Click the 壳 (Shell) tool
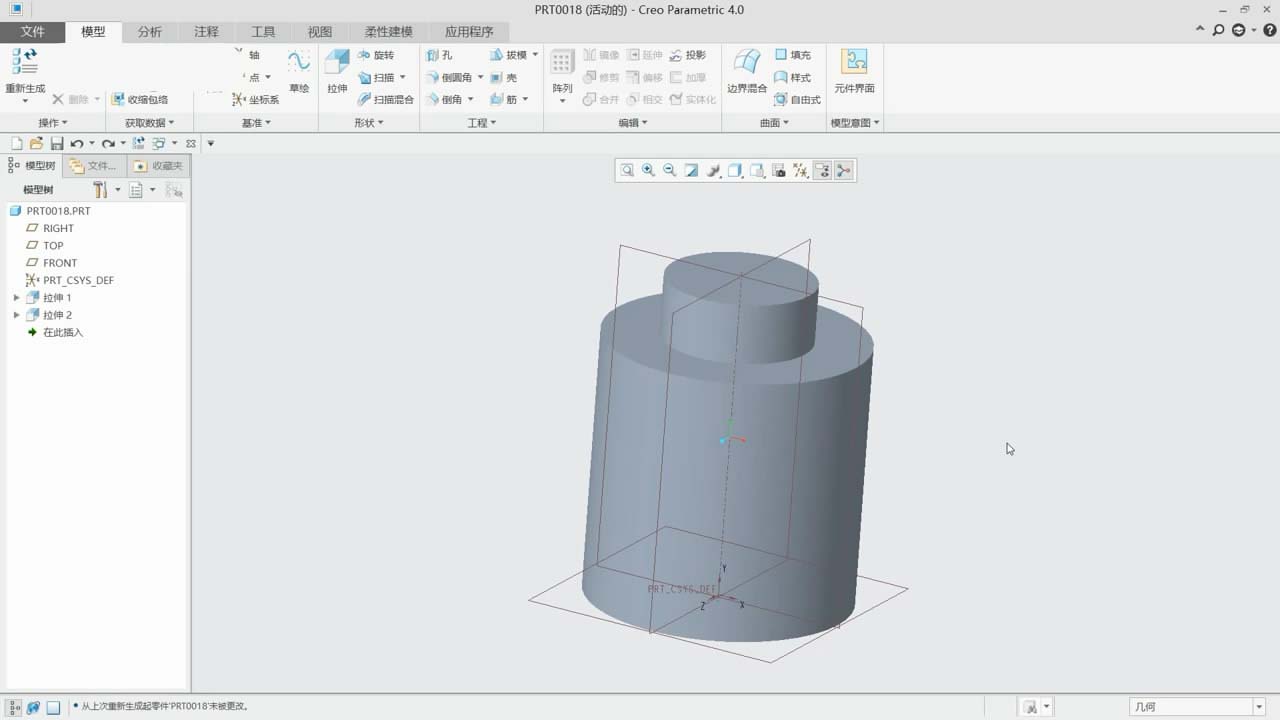Viewport: 1280px width, 720px height. click(504, 77)
